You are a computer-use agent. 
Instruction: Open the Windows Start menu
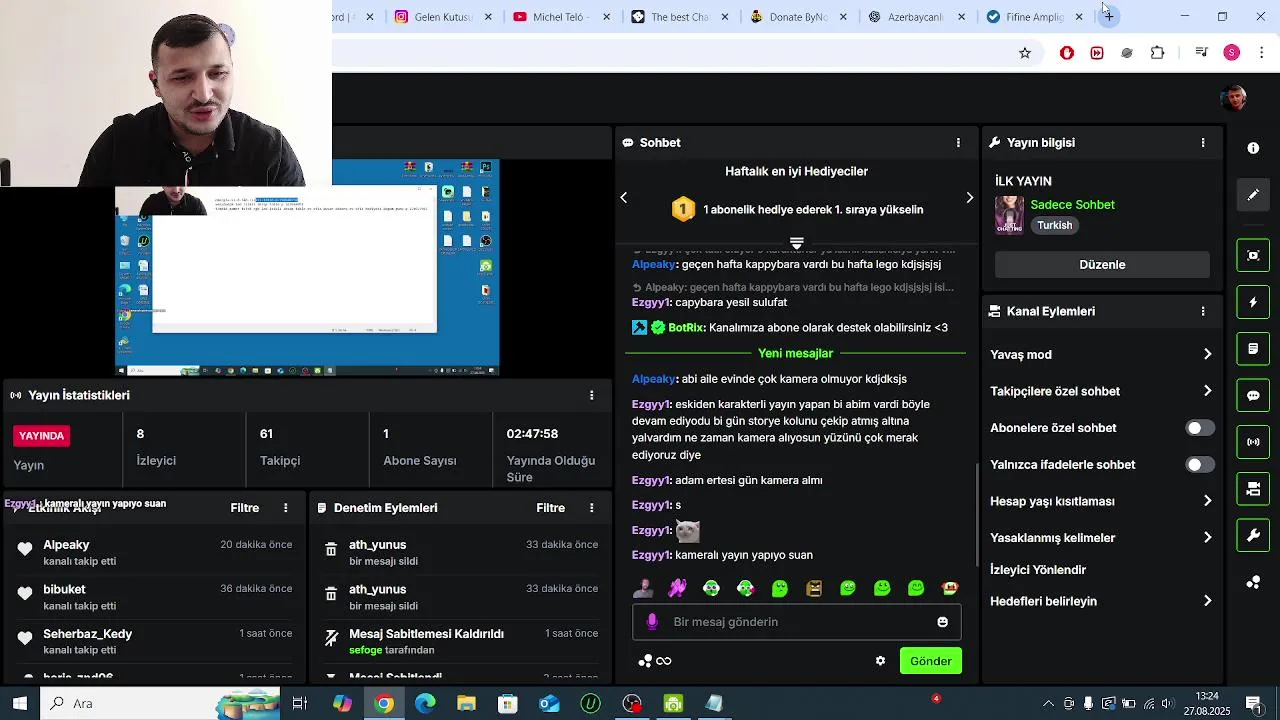click(x=20, y=704)
